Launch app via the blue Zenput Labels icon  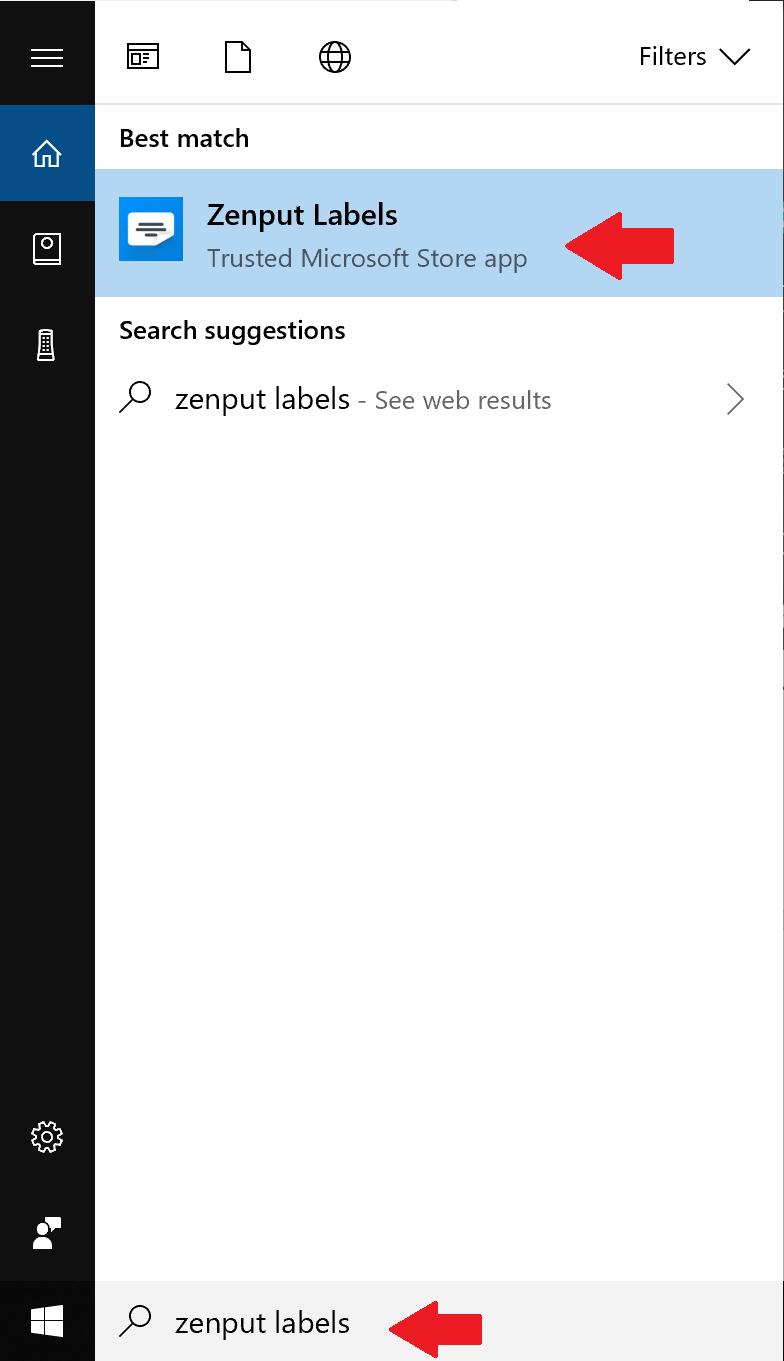[151, 229]
